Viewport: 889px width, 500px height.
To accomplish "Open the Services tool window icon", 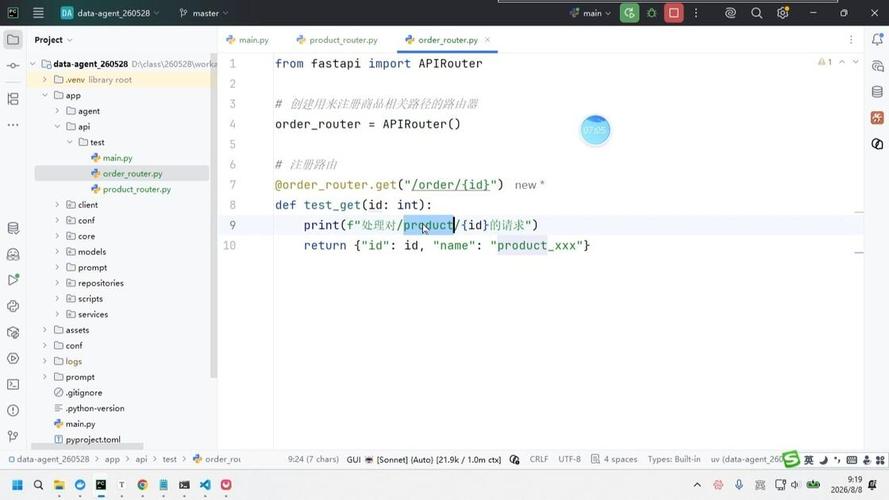I will (x=13, y=358).
